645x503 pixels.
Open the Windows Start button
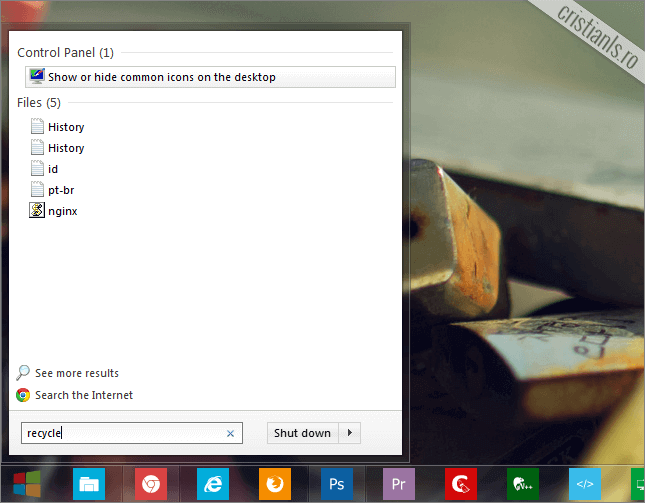(x=27, y=484)
